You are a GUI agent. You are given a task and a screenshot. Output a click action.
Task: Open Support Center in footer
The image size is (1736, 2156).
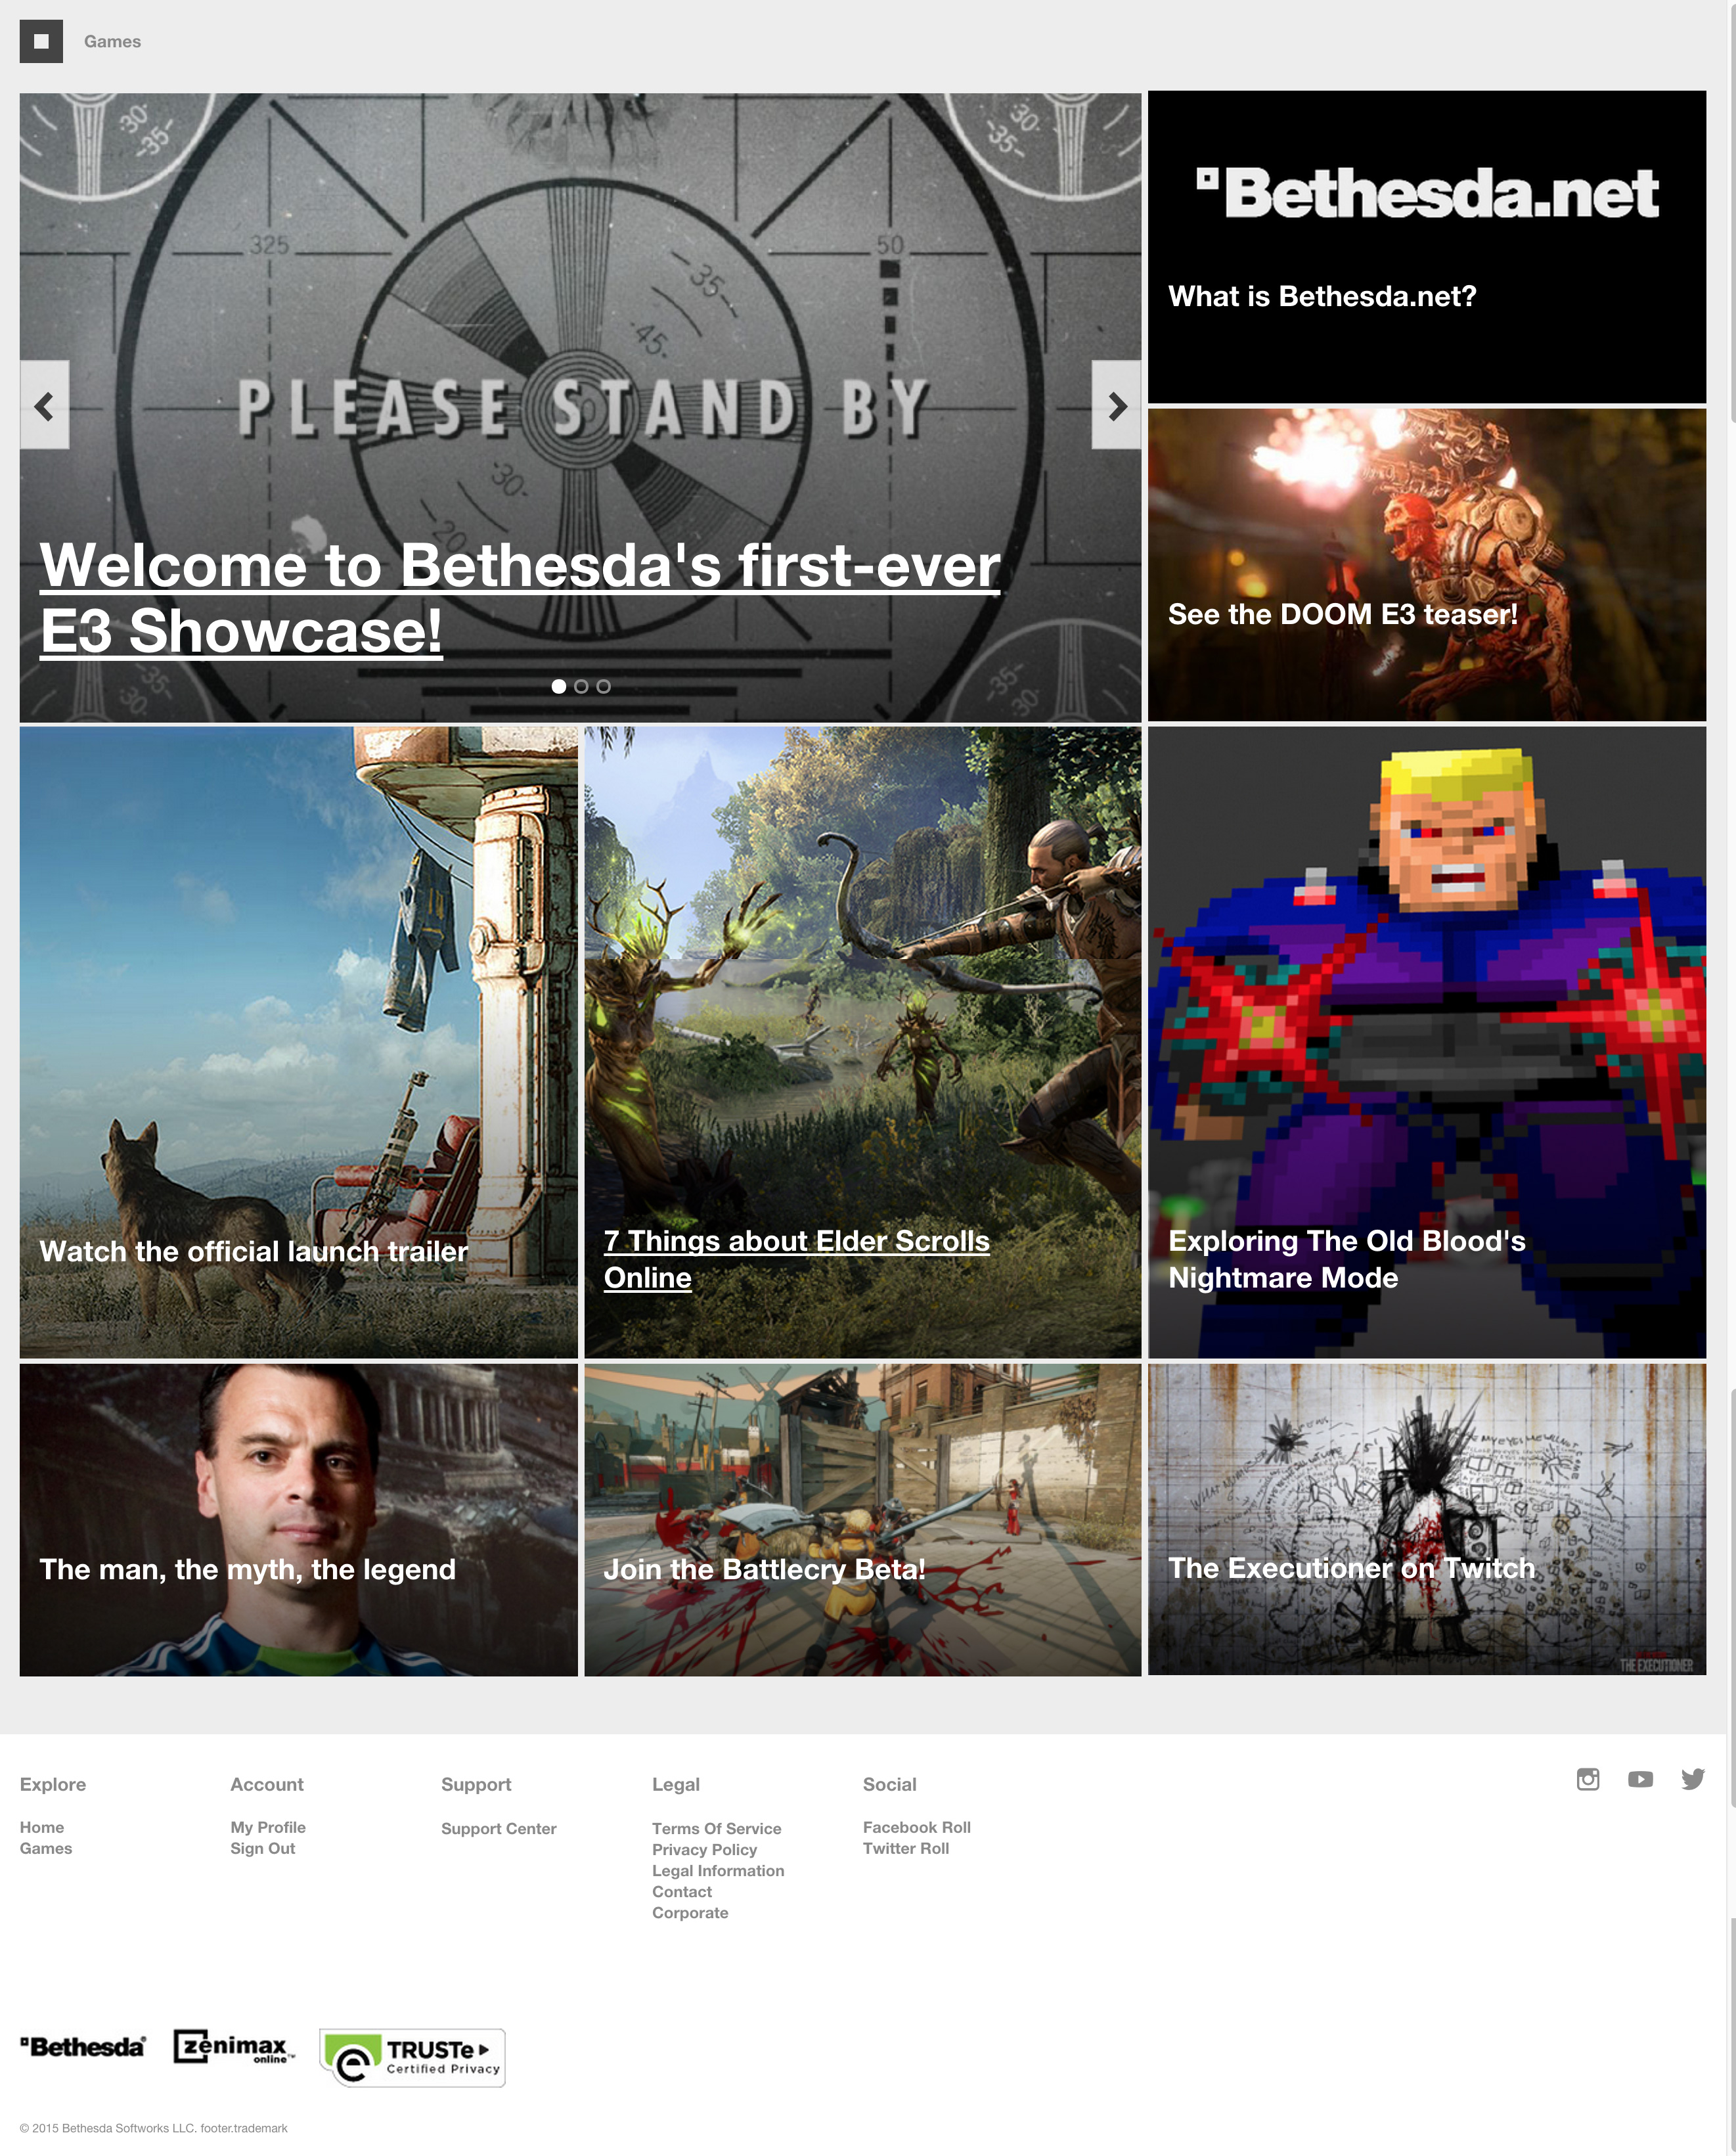498,1828
